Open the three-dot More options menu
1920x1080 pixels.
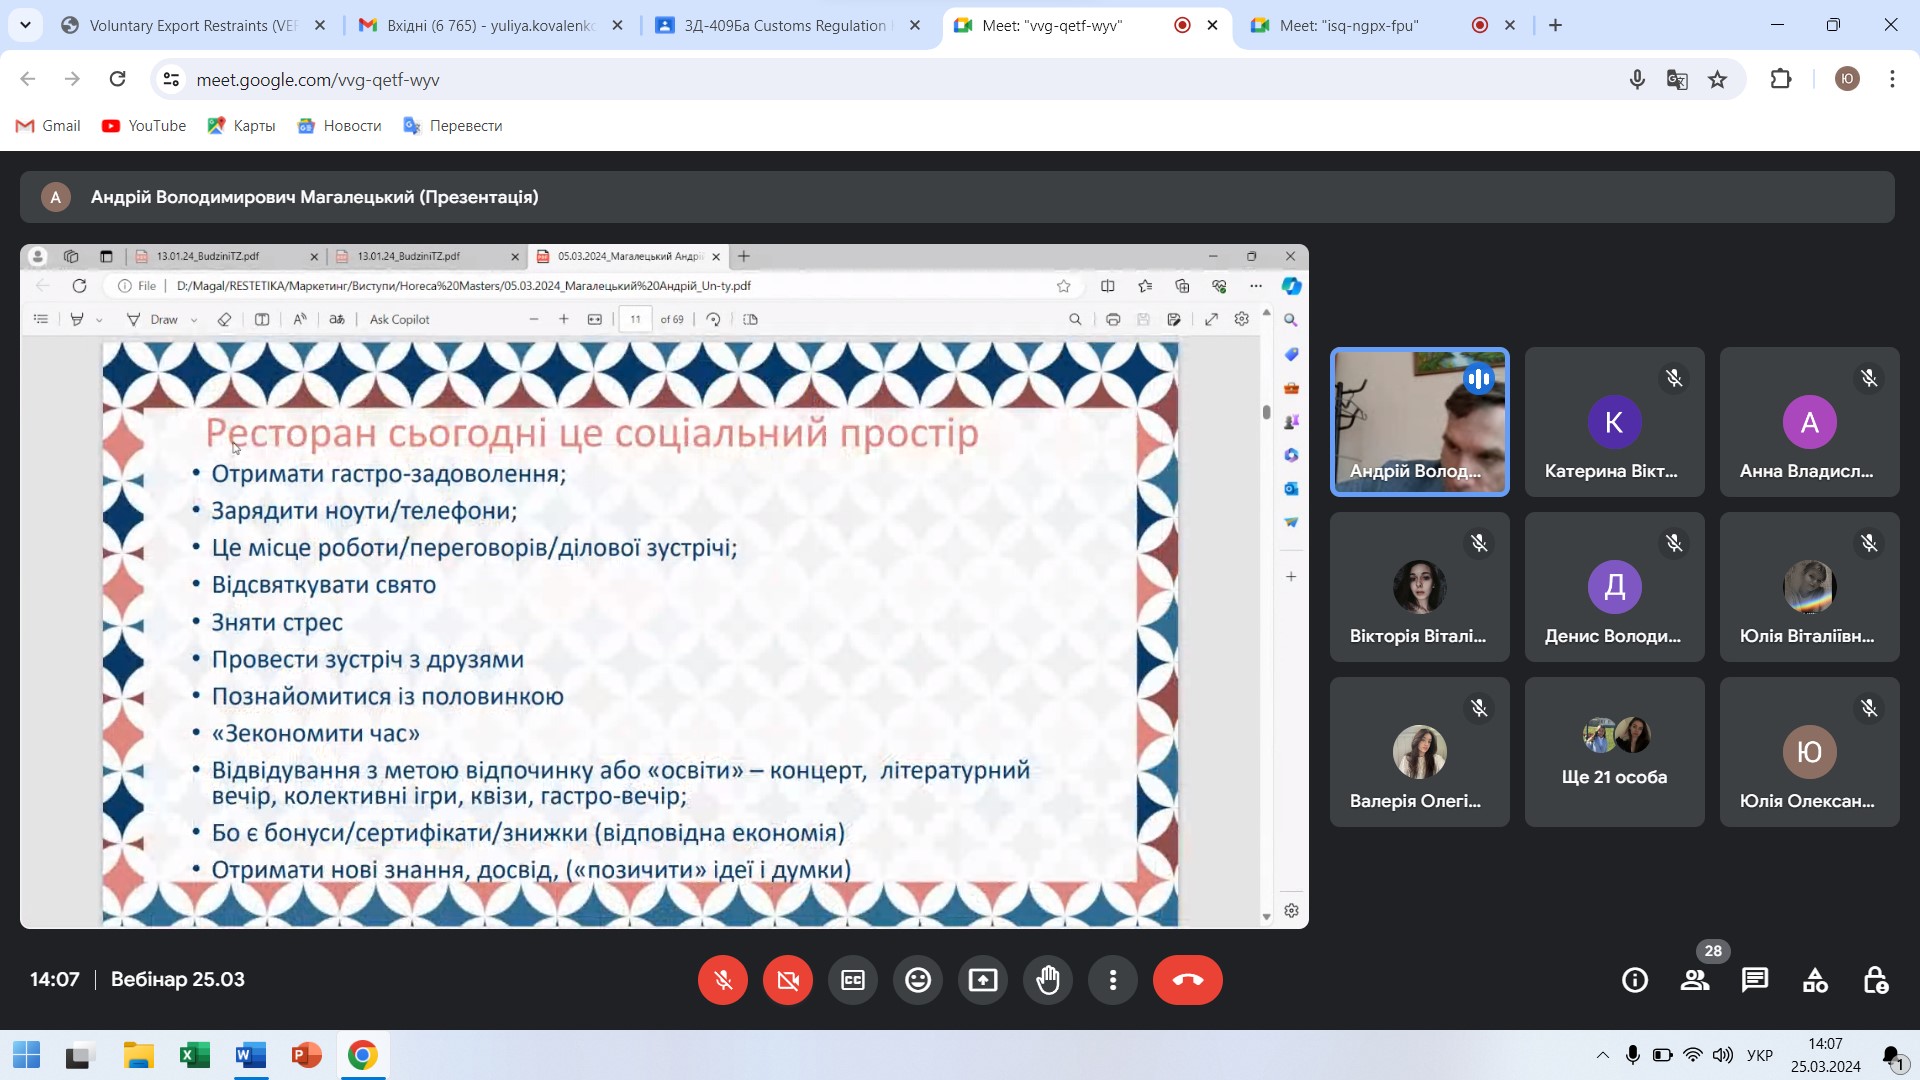tap(1112, 980)
